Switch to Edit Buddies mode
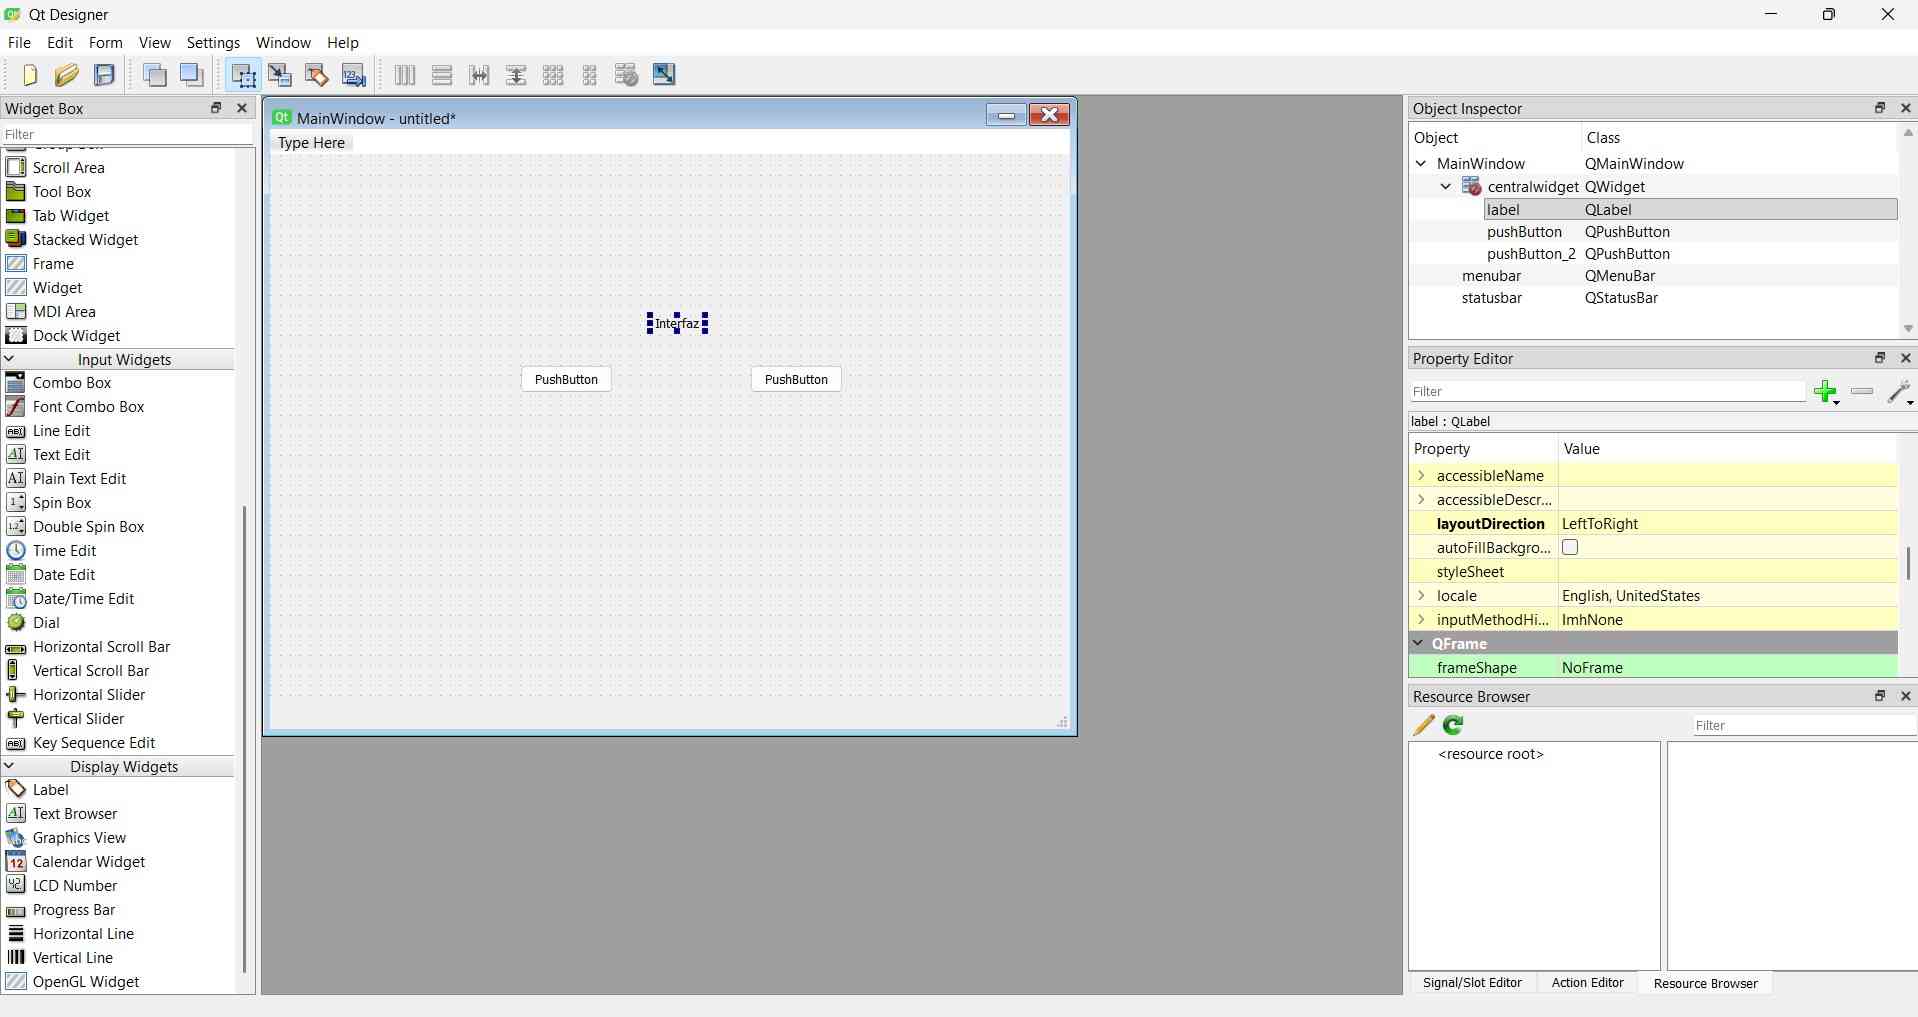 click(x=317, y=75)
